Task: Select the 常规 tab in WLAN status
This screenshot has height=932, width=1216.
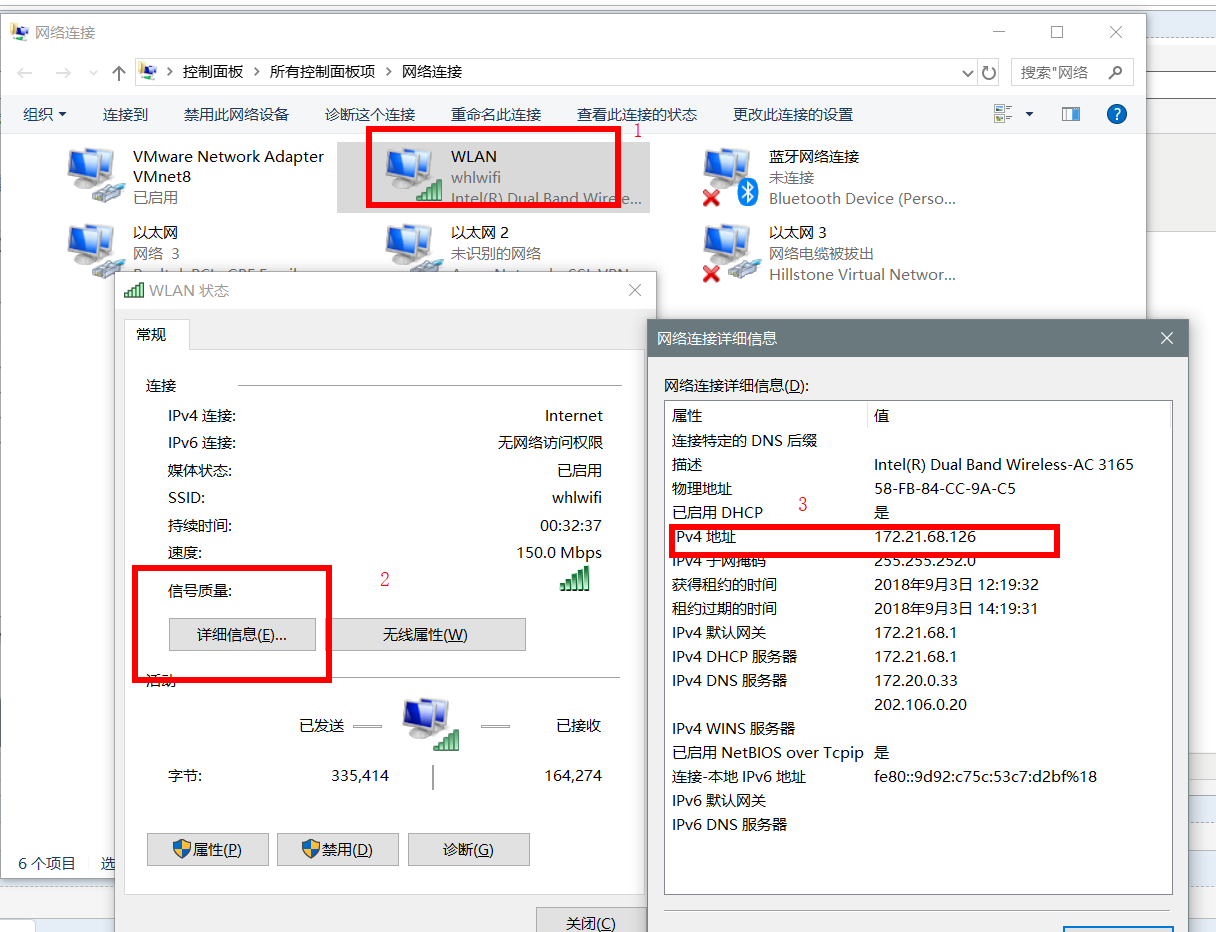Action: (x=152, y=334)
